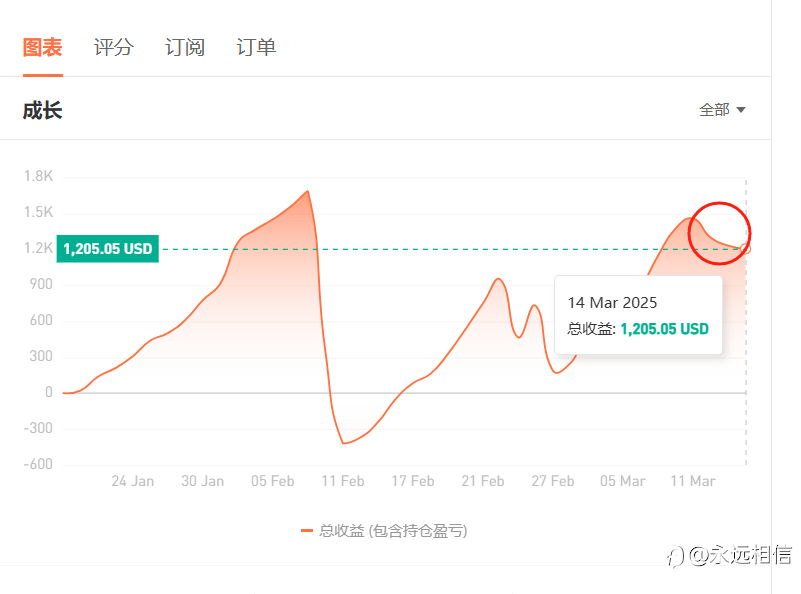Switch to the 图表 tab
Image resolution: width=801 pixels, height=594 pixels.
click(43, 47)
